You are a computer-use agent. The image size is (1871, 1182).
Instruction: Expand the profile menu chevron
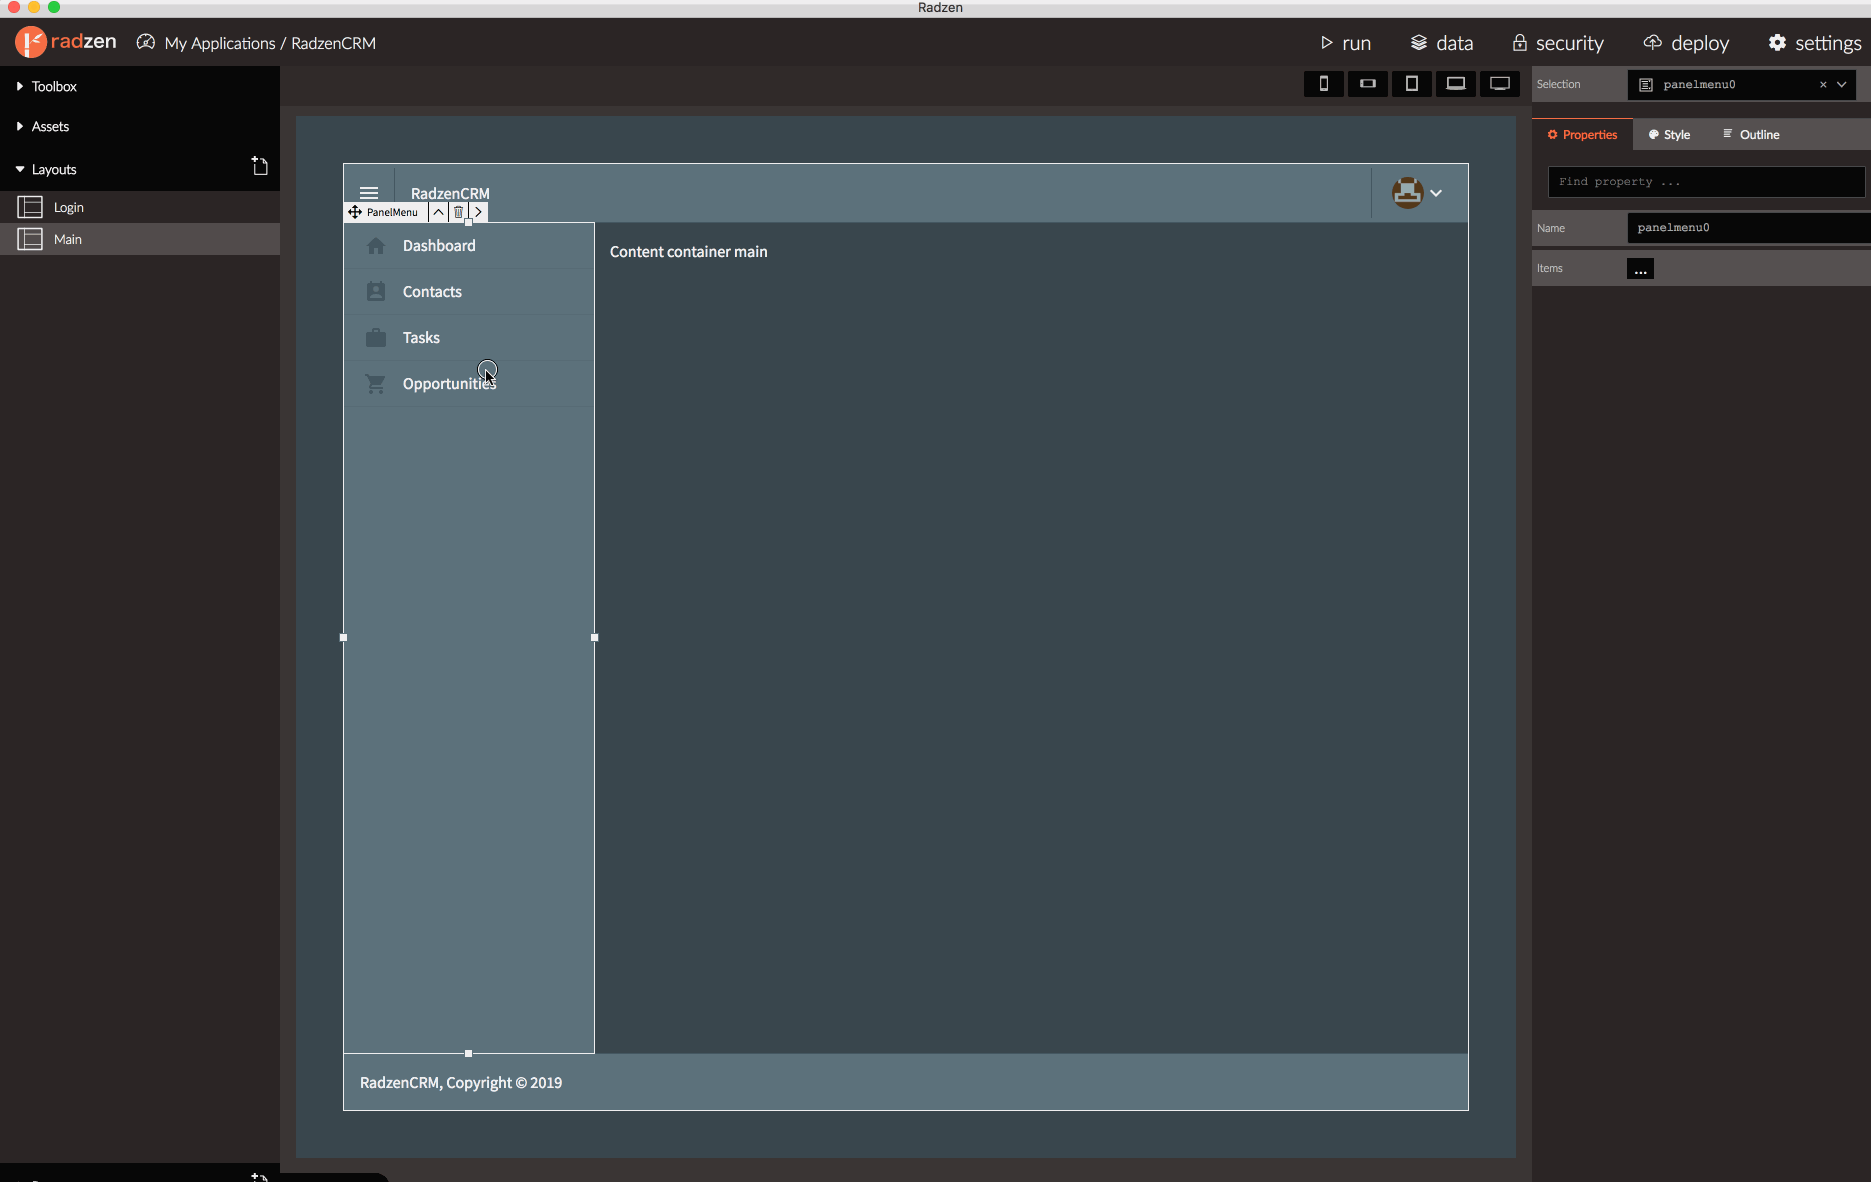[1436, 193]
